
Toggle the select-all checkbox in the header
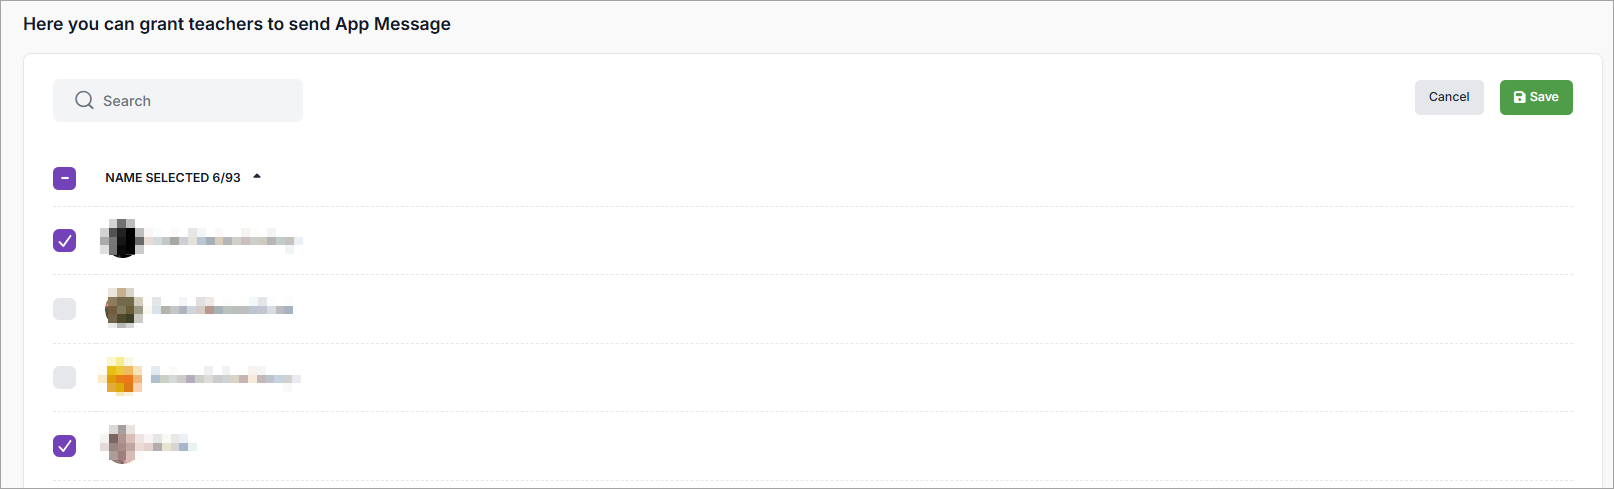tap(64, 178)
